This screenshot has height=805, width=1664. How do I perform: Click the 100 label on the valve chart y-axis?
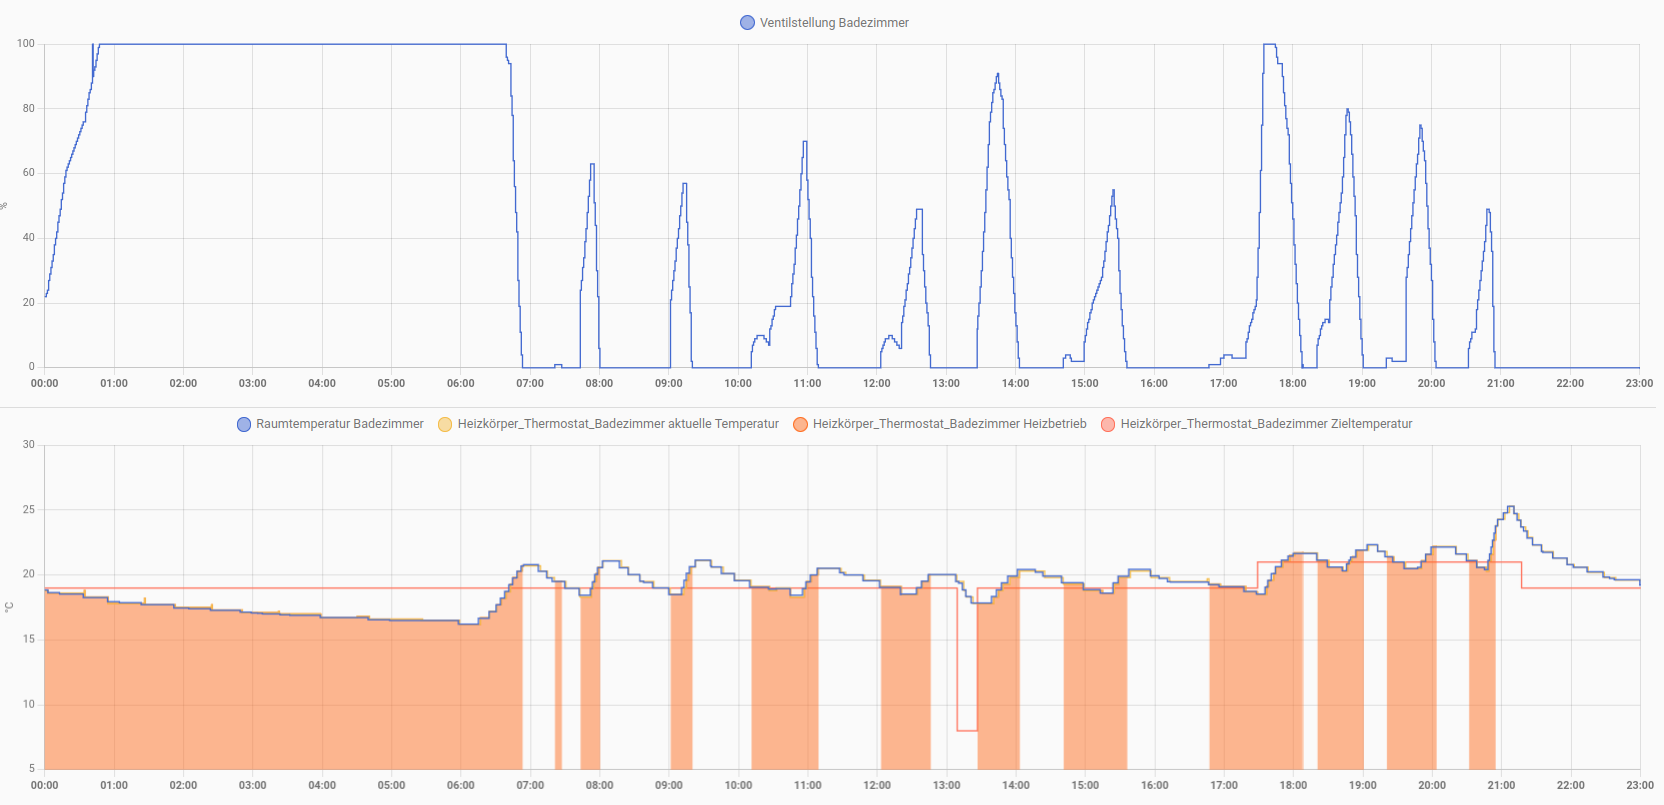pyautogui.click(x=26, y=44)
